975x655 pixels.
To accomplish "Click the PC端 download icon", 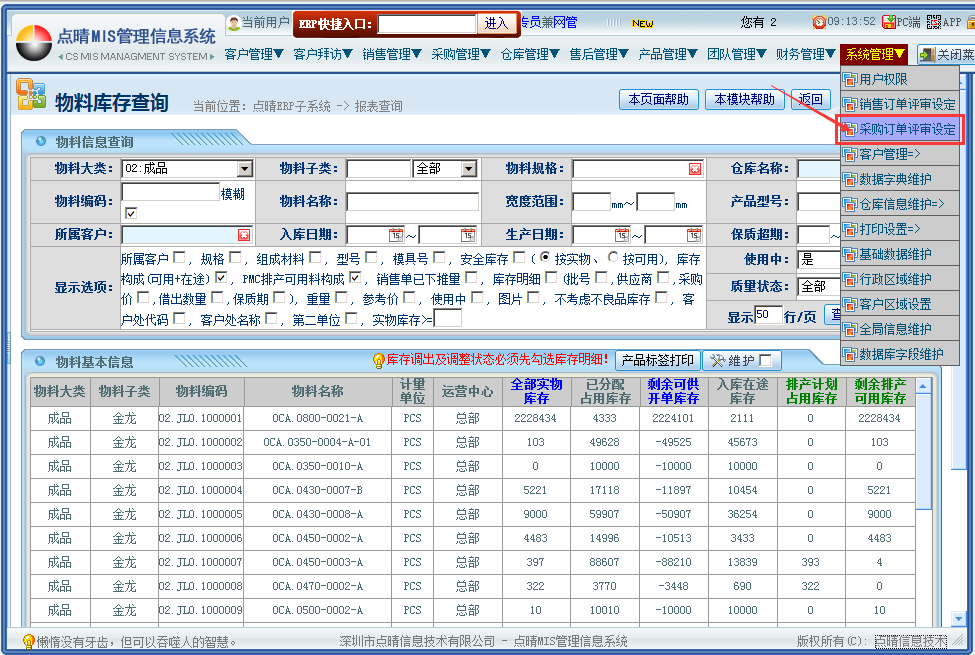I will point(889,21).
